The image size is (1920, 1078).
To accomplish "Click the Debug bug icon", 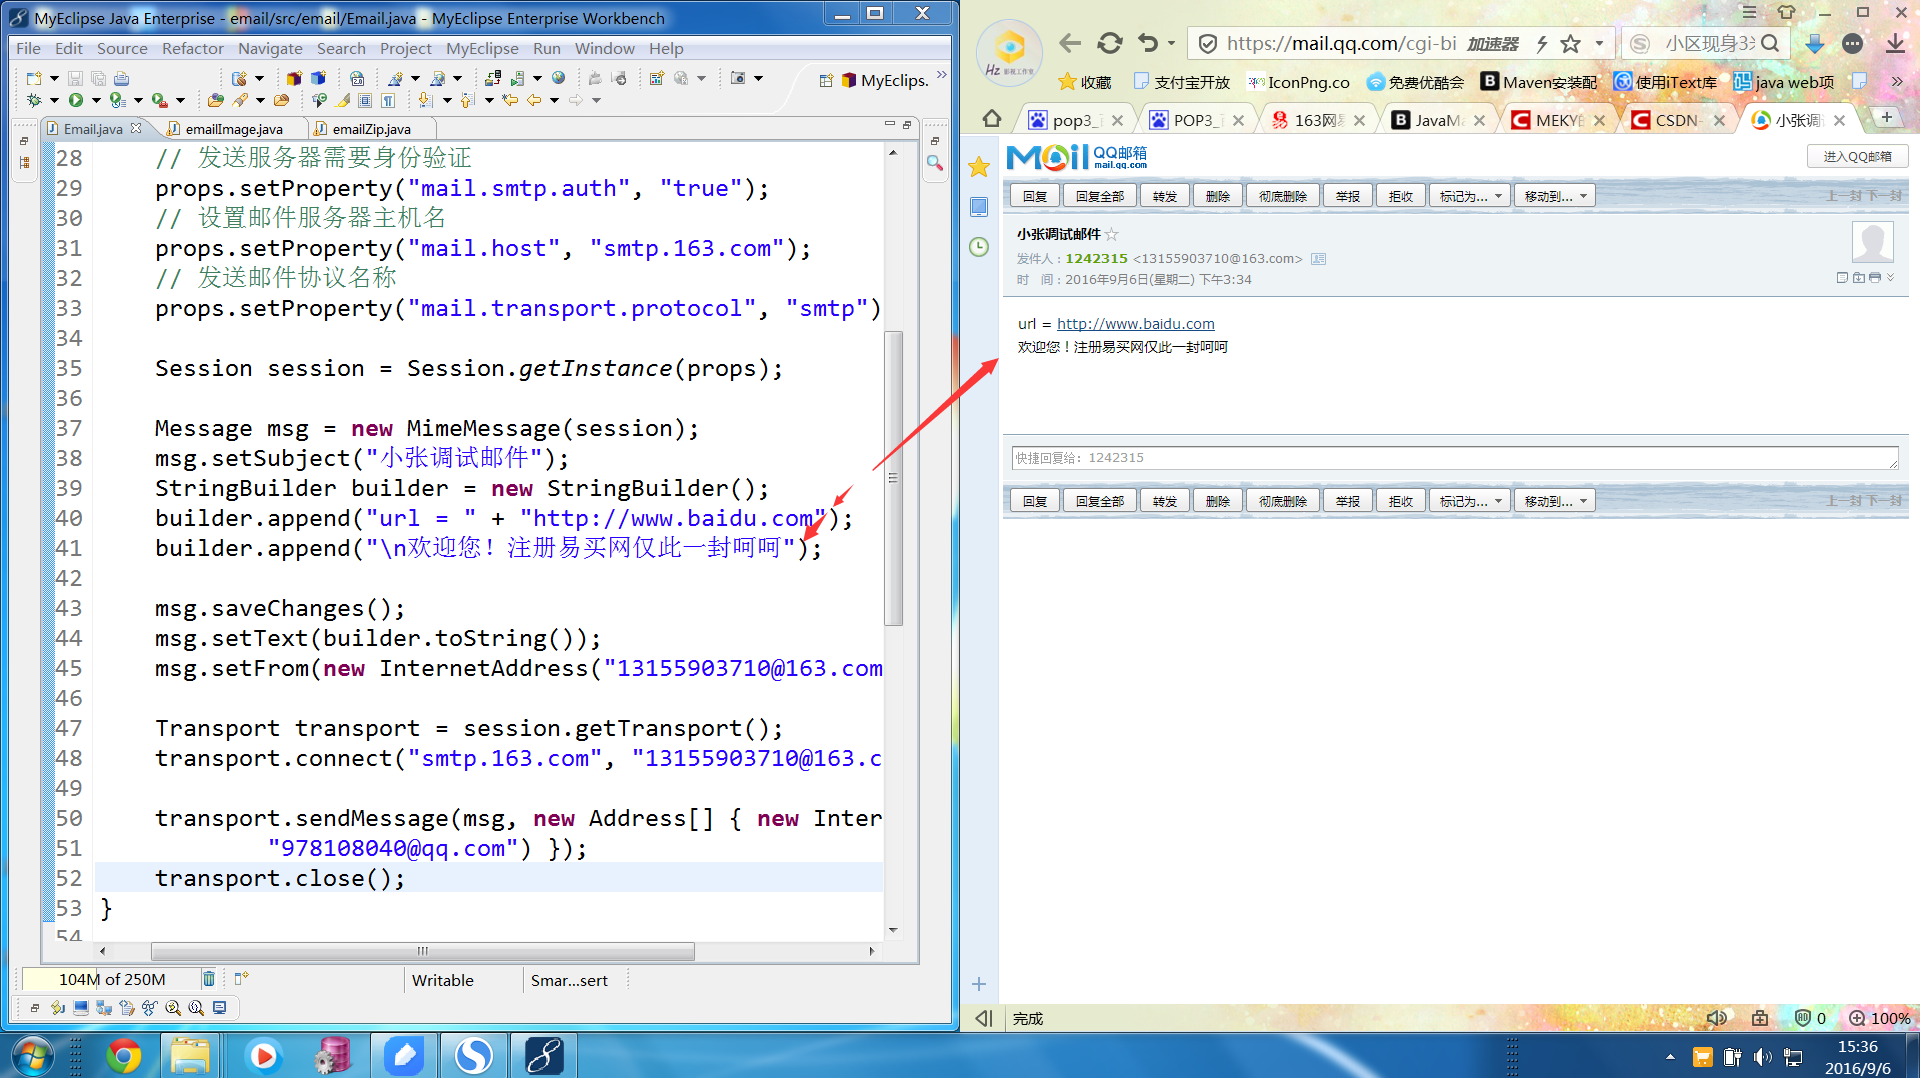I will 34,100.
